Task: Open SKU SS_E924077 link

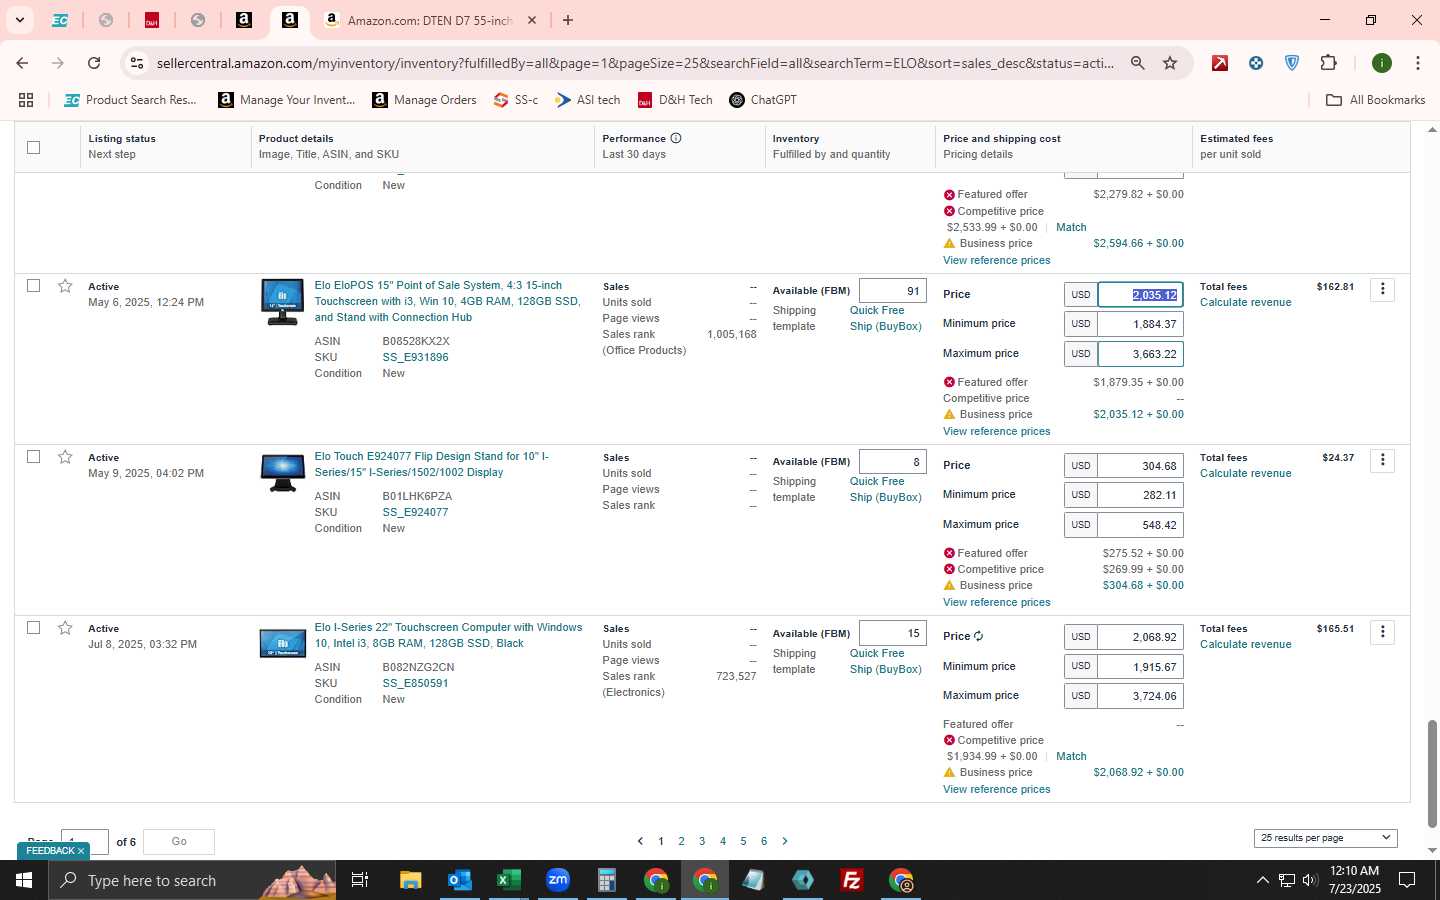Action: point(415,512)
